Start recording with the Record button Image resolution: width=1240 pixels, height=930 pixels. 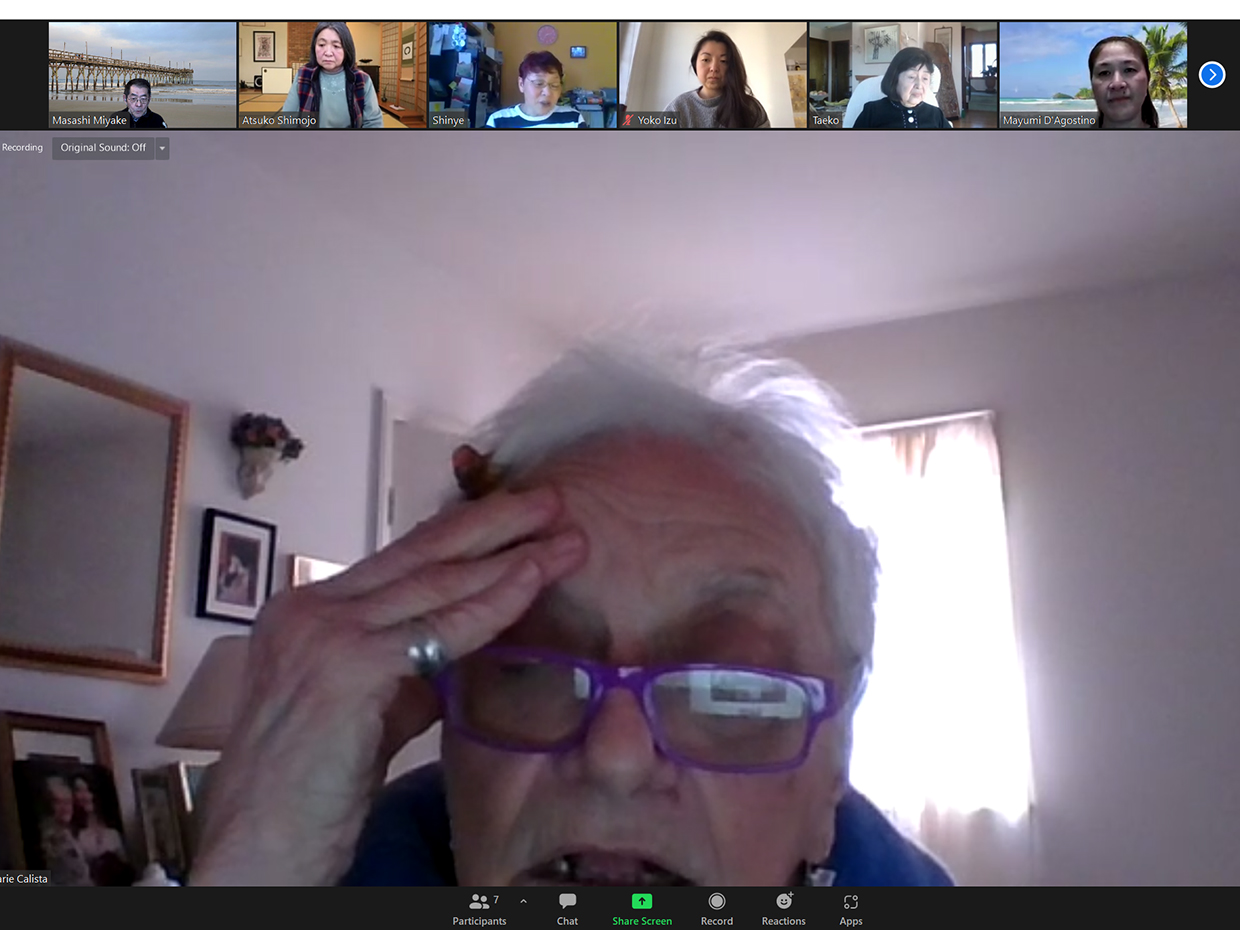(717, 909)
